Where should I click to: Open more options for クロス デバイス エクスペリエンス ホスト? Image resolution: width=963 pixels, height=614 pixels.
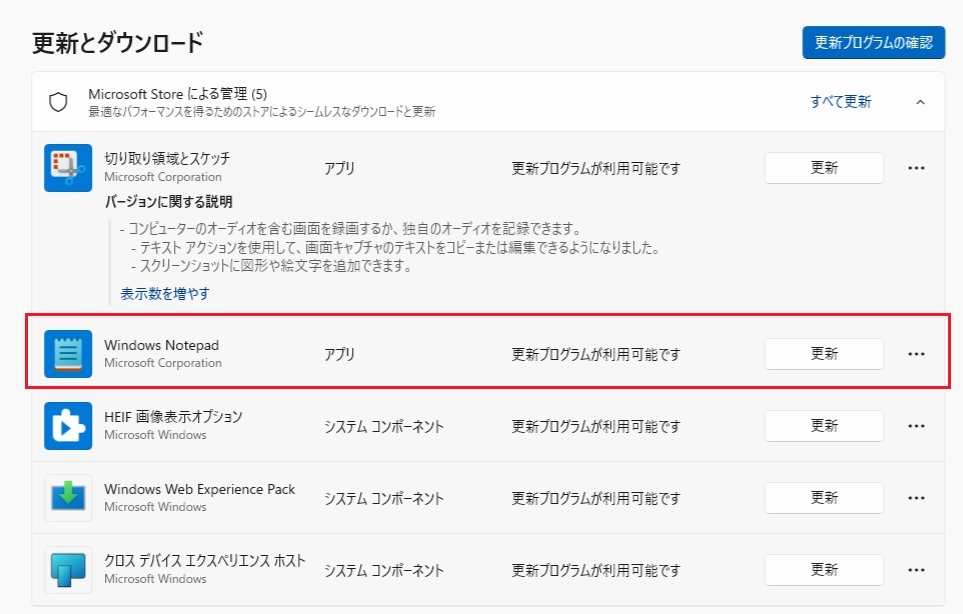pyautogui.click(x=916, y=569)
